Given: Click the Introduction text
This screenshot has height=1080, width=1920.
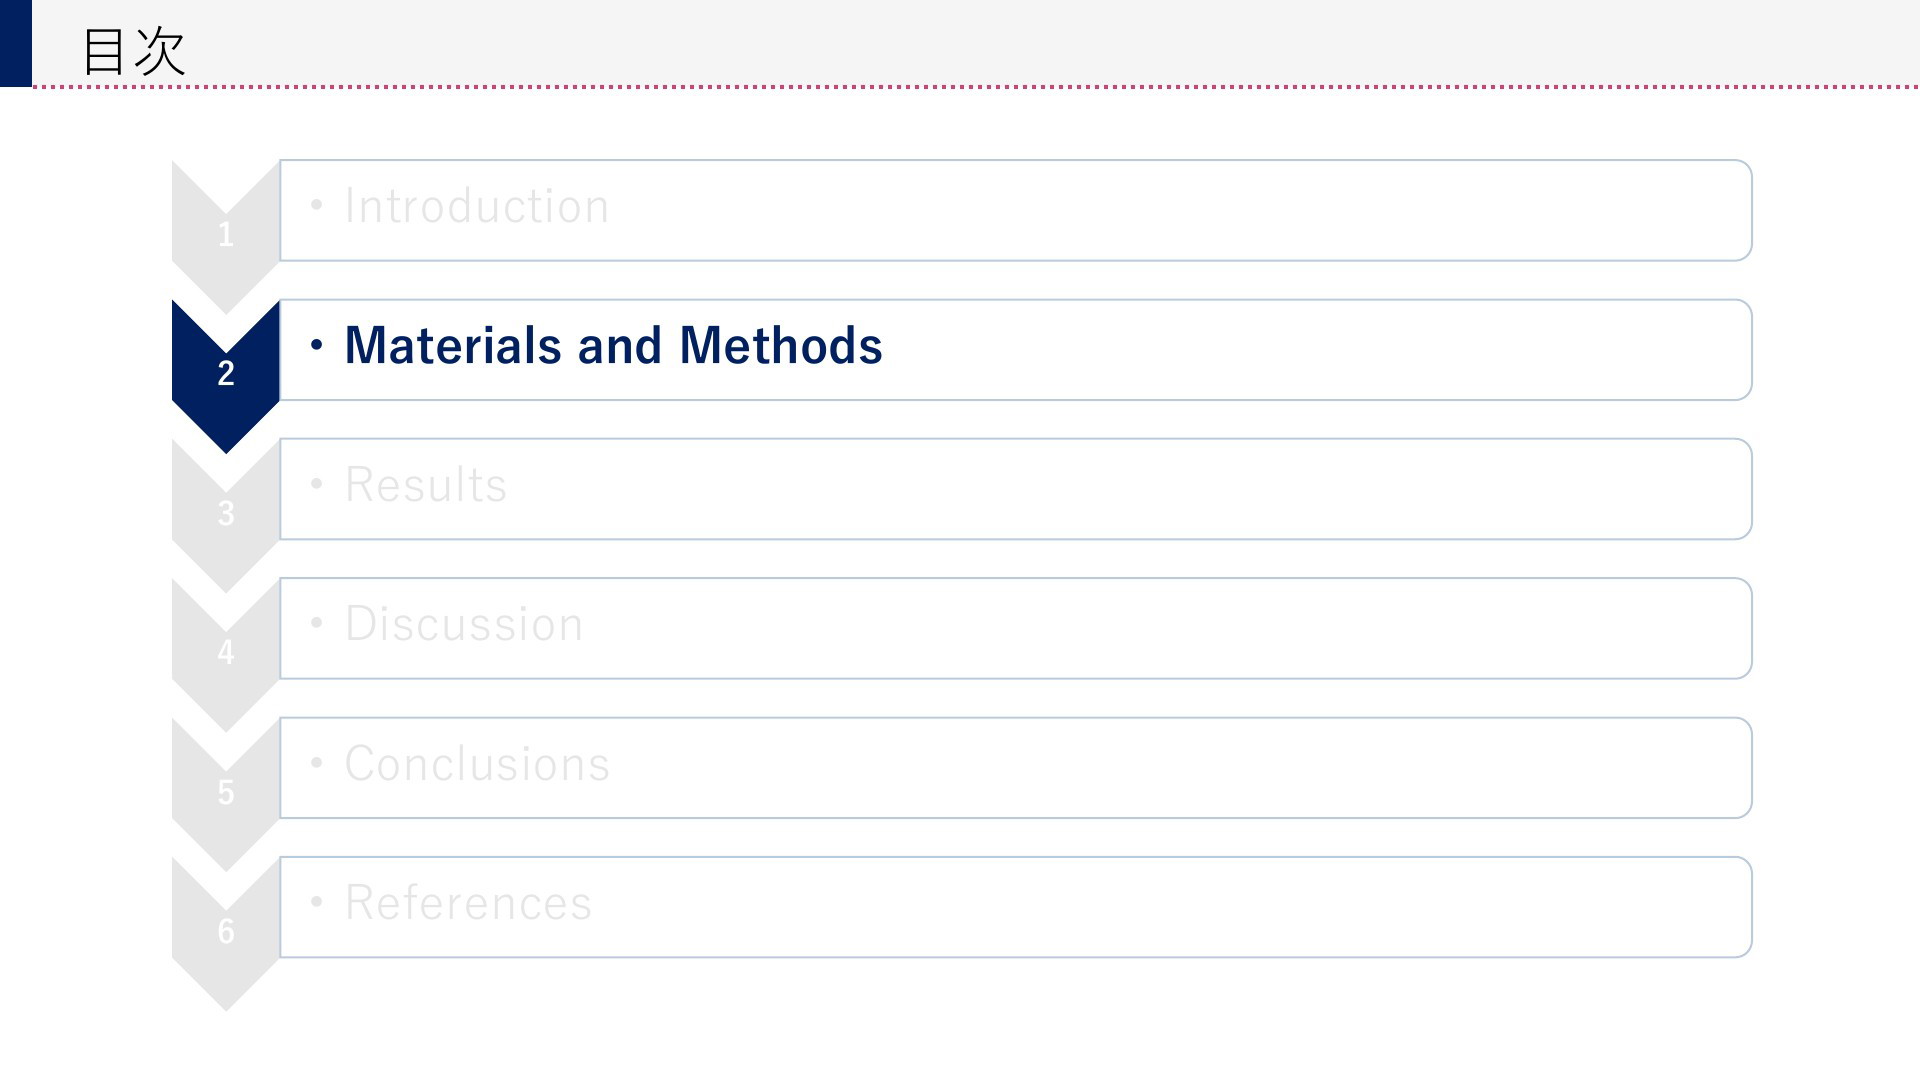Looking at the screenshot, I should coord(476,207).
